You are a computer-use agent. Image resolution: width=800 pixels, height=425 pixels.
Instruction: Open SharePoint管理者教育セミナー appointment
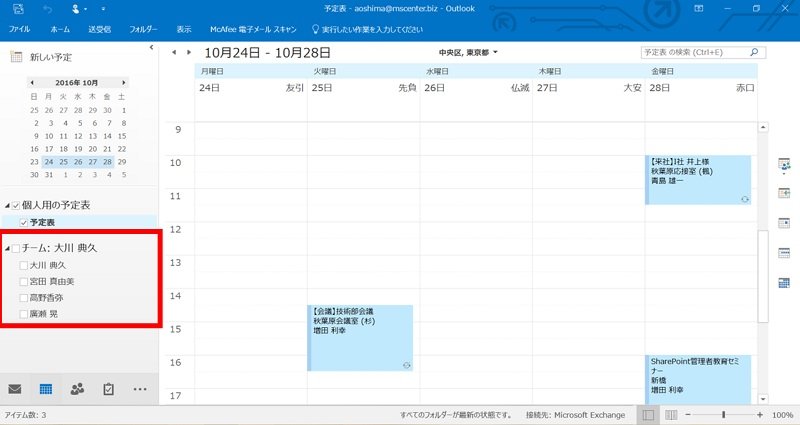tap(698, 380)
